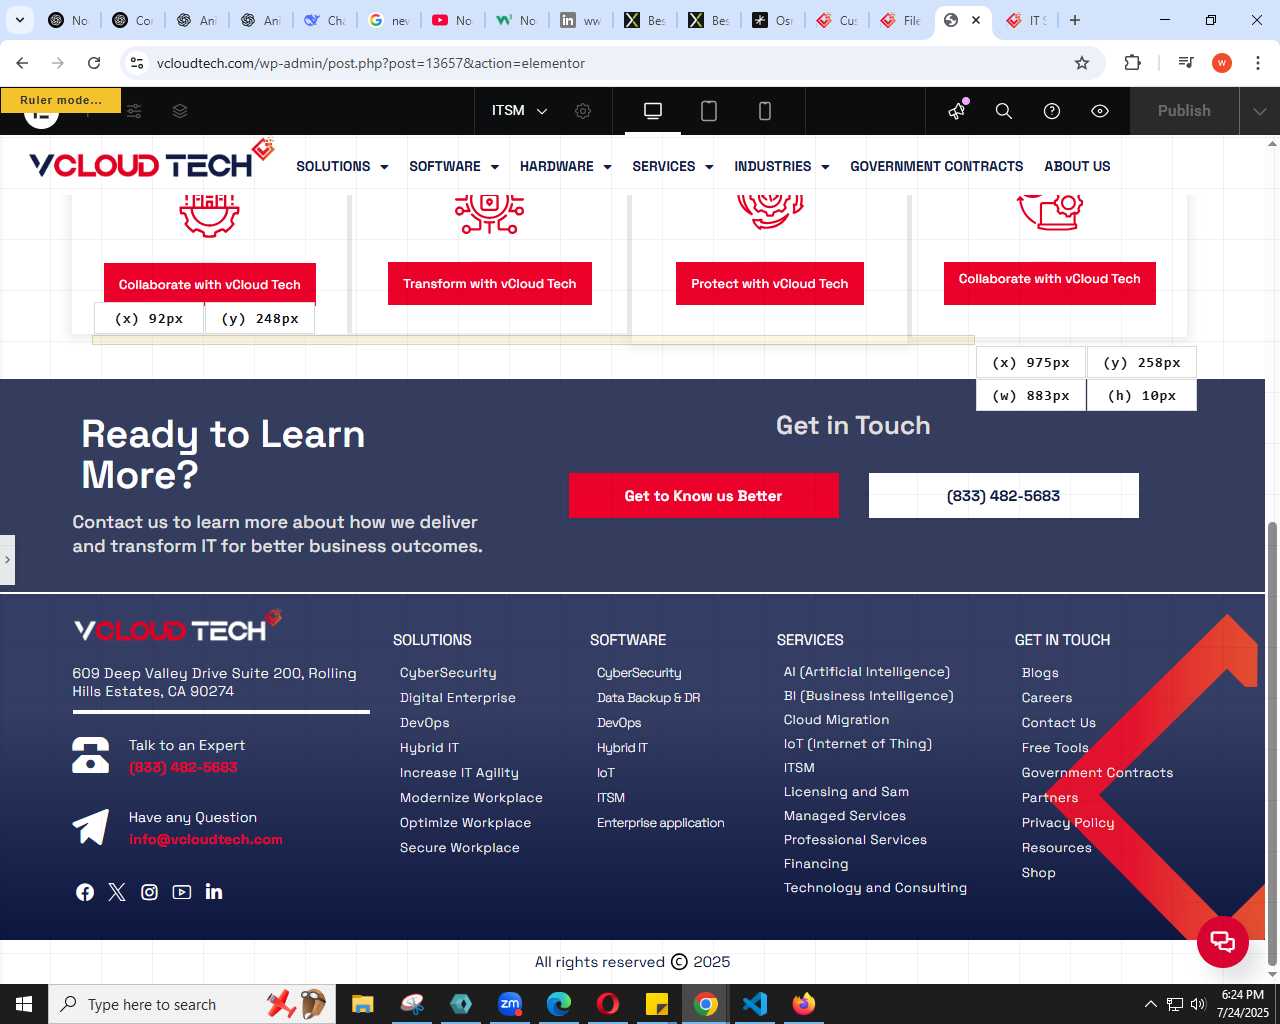
Task: Click the (833) 482-5683 white button
Action: [1004, 496]
